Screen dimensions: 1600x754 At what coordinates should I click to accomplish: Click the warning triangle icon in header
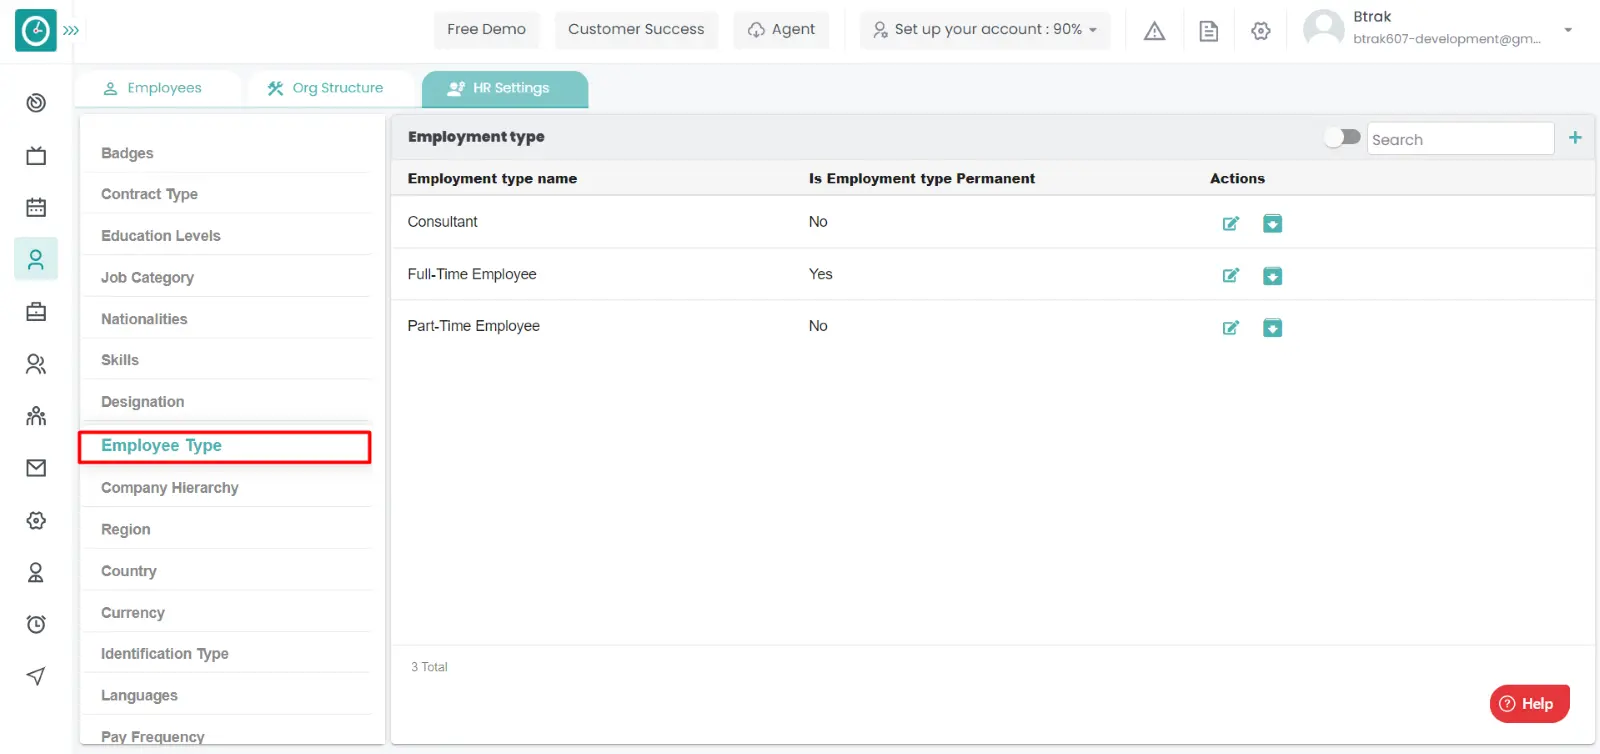click(x=1155, y=31)
